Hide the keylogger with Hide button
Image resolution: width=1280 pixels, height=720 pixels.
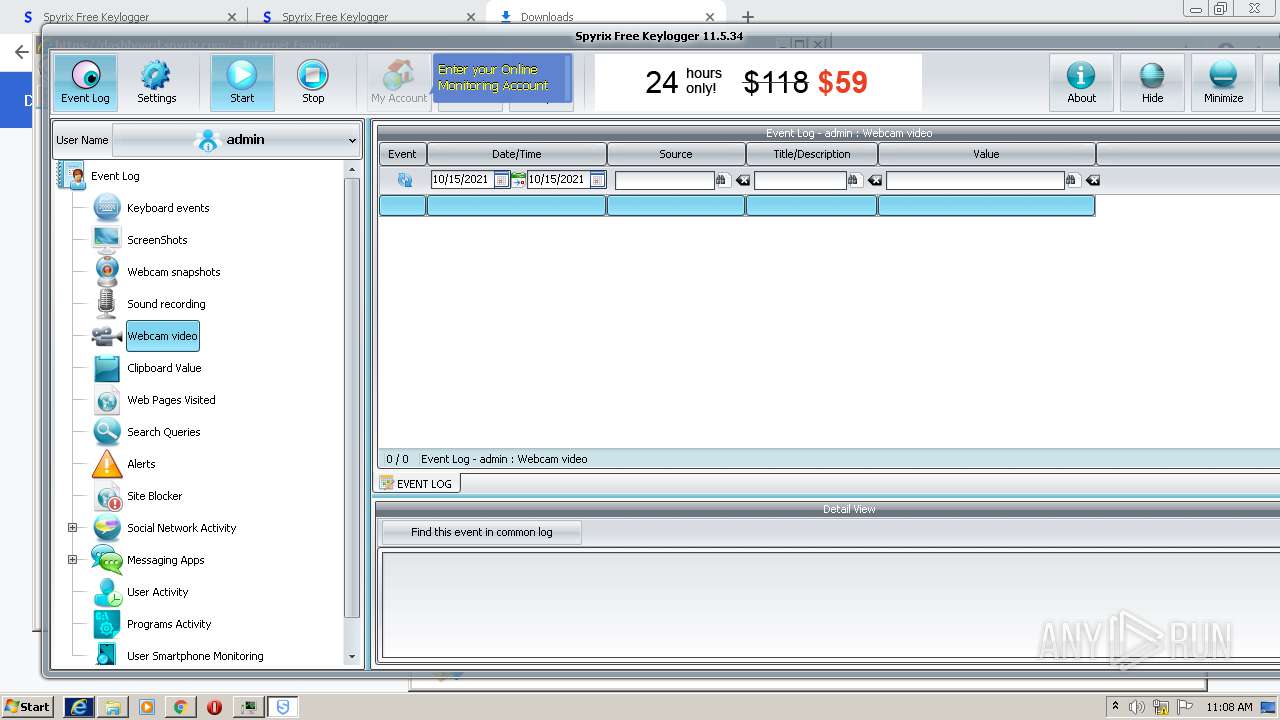click(1152, 82)
